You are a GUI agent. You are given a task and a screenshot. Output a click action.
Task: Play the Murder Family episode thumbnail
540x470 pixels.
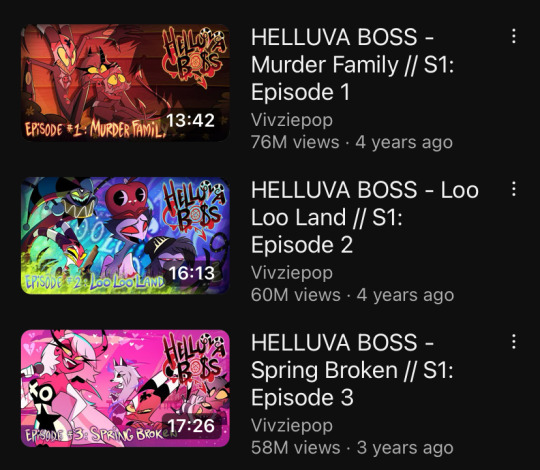tap(125, 83)
